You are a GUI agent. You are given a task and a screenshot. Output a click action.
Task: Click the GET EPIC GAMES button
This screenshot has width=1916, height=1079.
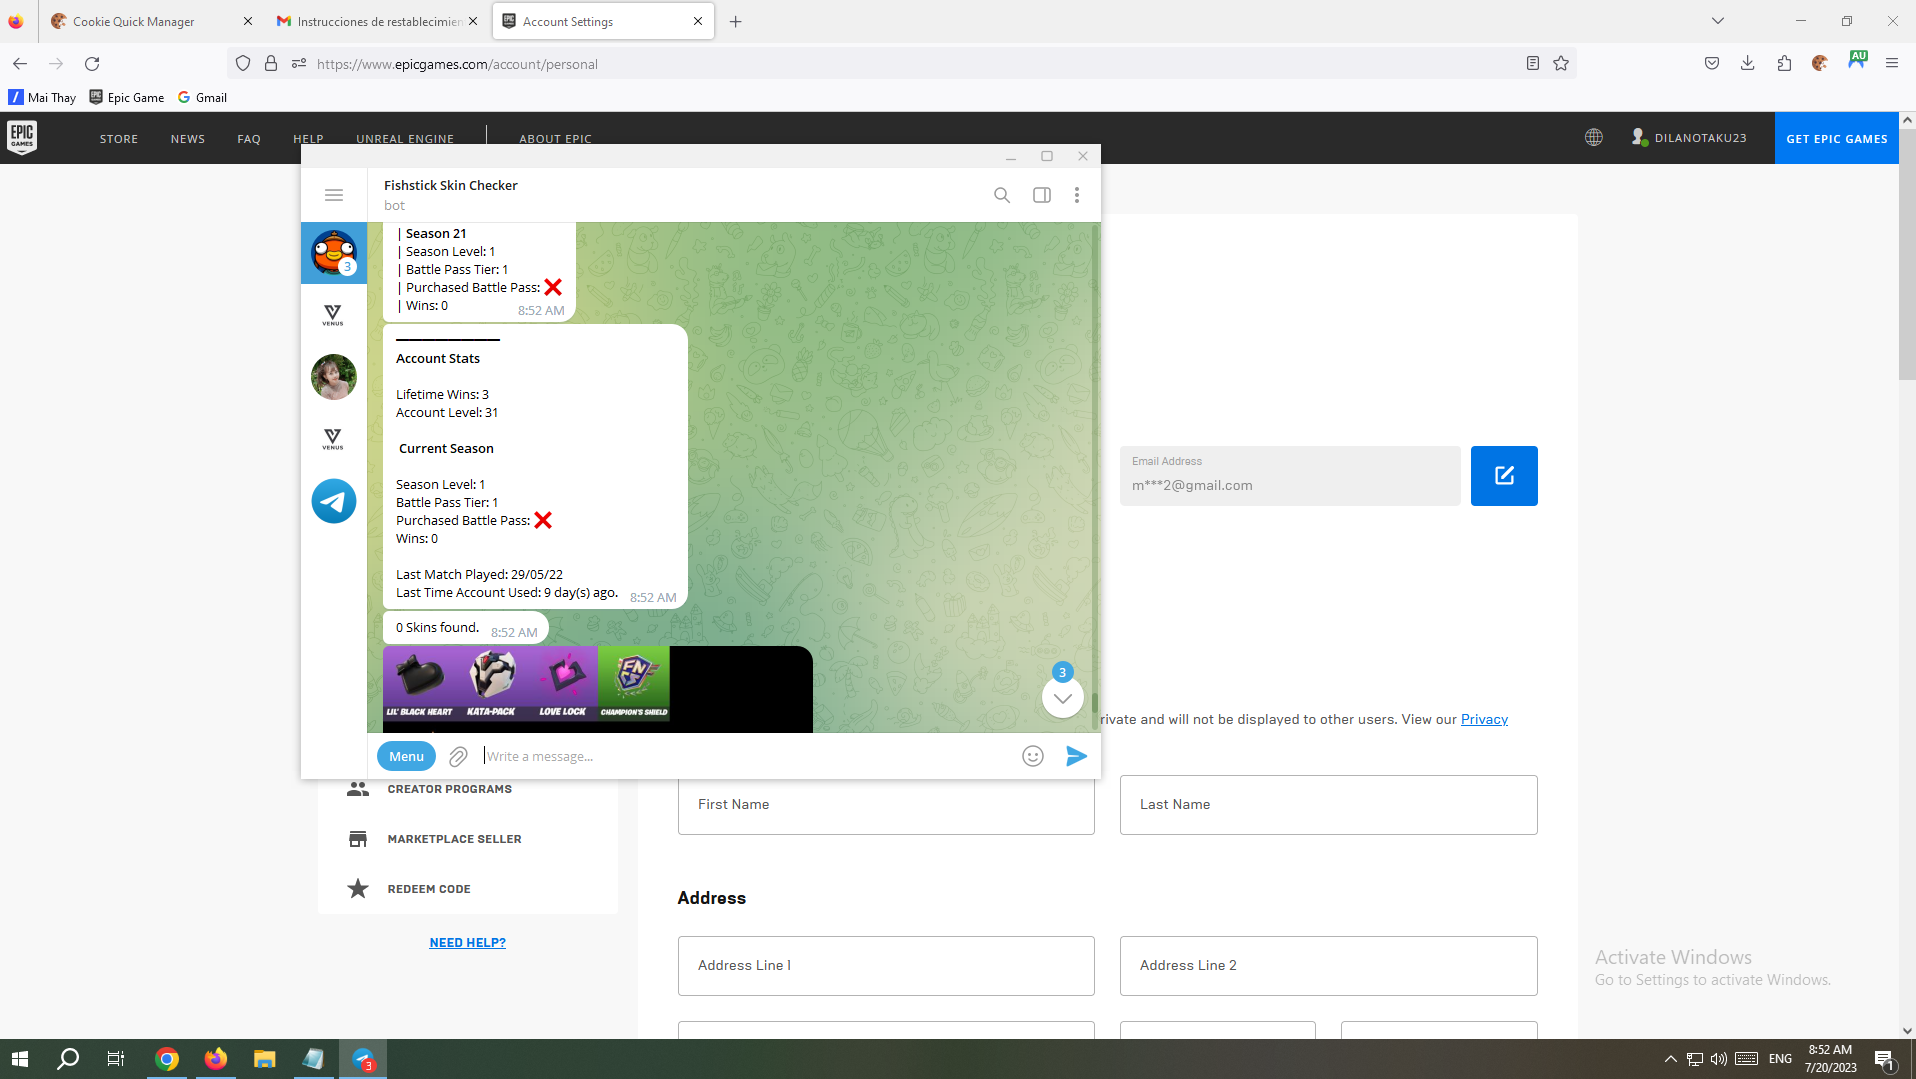(x=1837, y=138)
